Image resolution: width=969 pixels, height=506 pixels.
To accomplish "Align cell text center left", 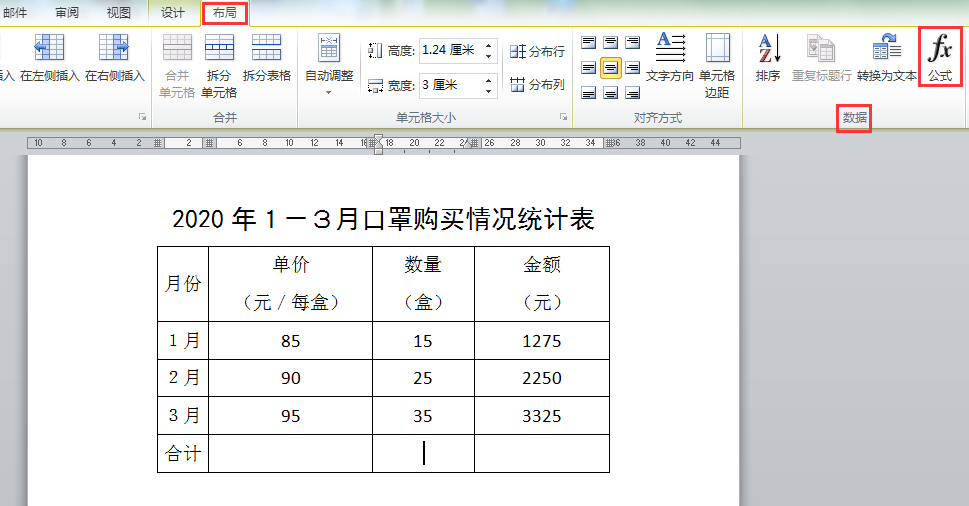I will [x=588, y=67].
